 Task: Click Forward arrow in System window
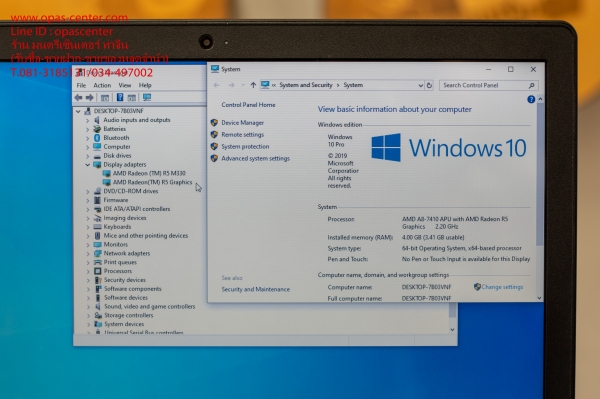click(231, 85)
